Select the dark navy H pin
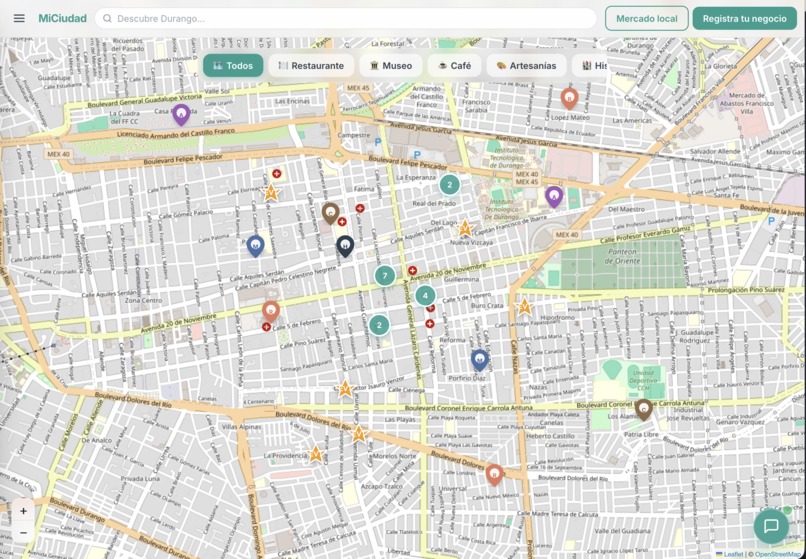Viewport: 806px width, 559px height. 345,246
